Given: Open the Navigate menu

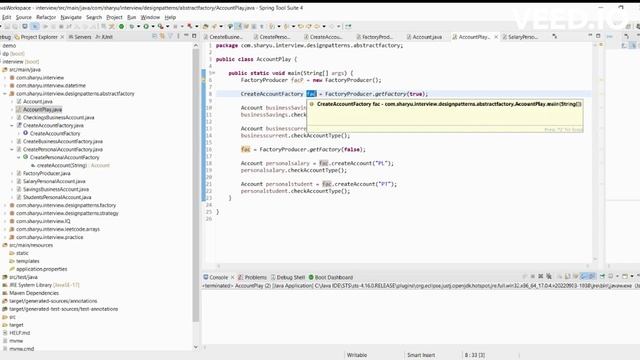Looking at the screenshot, I should 71,17.
